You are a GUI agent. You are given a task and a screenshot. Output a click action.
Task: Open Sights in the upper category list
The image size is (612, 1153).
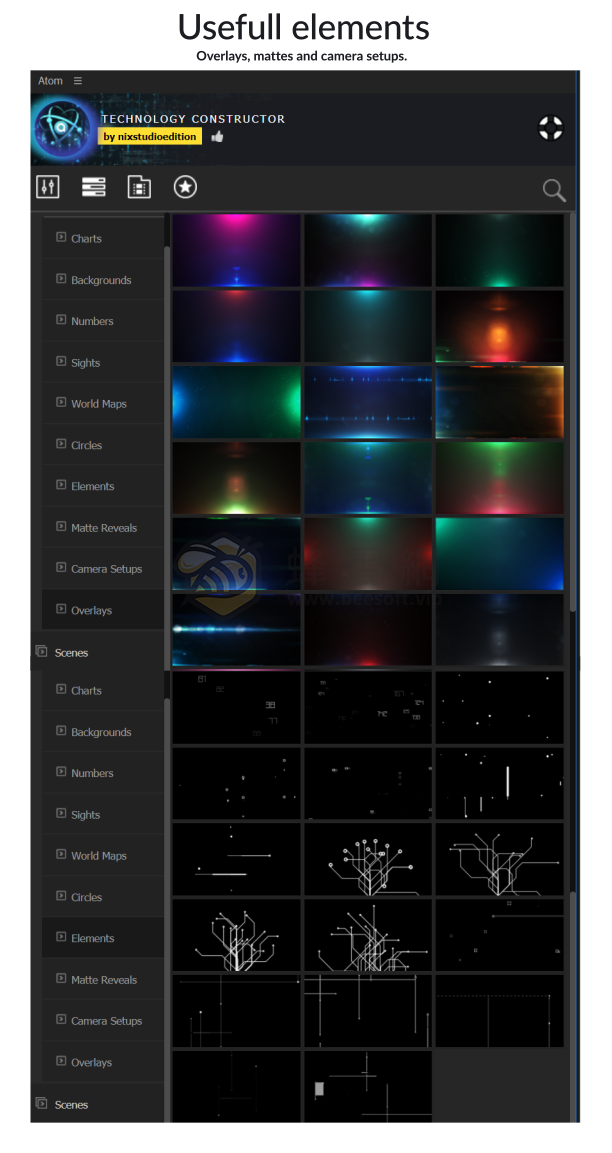pyautogui.click(x=103, y=363)
